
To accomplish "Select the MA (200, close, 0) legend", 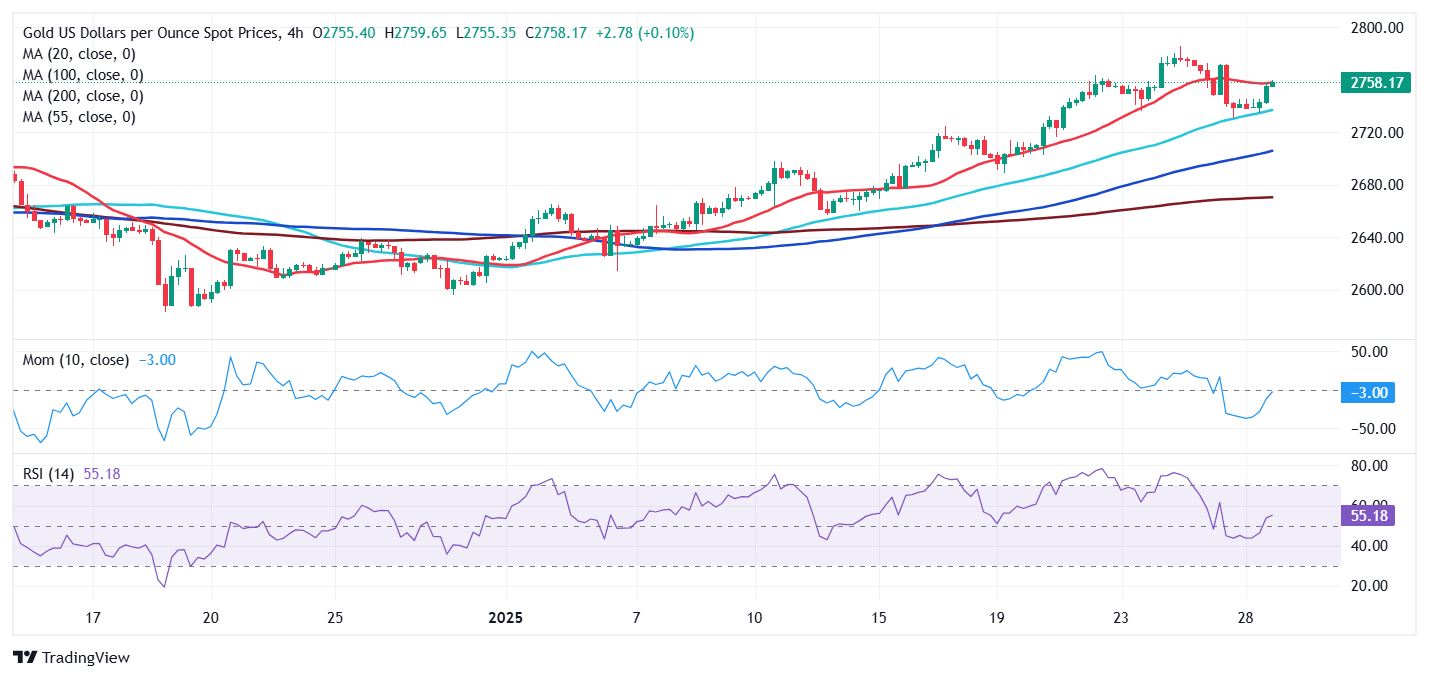I will point(83,96).
